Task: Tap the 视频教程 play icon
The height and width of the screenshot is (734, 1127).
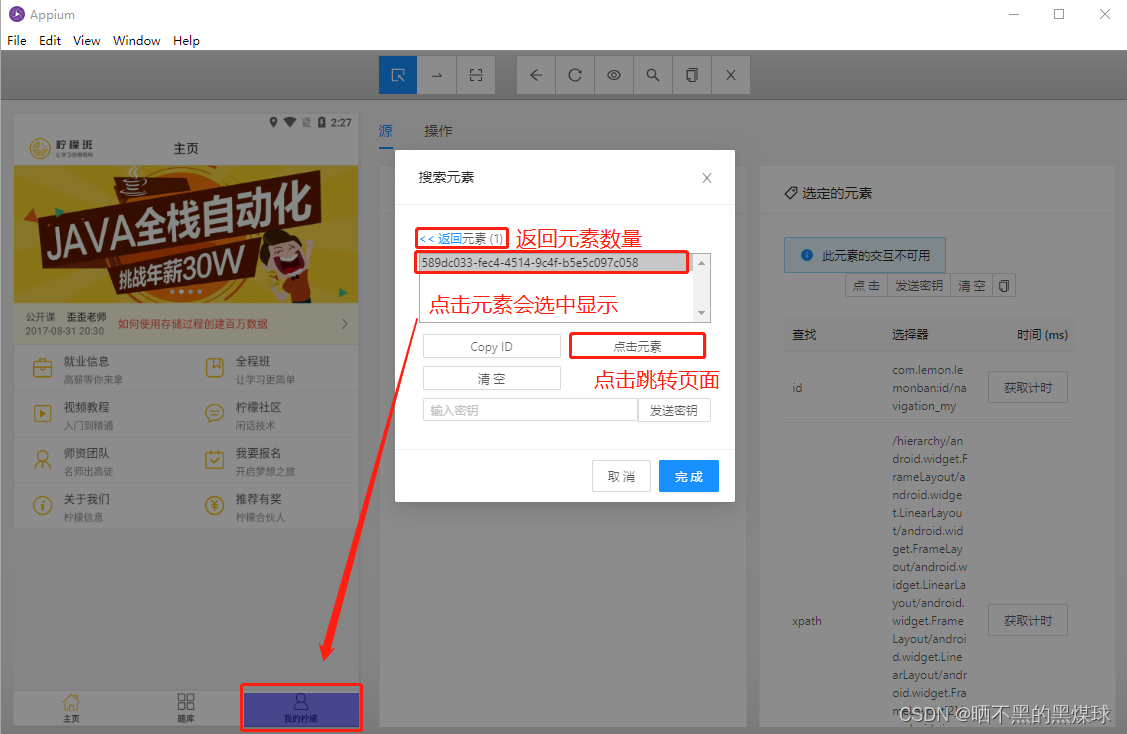Action: [x=42, y=413]
